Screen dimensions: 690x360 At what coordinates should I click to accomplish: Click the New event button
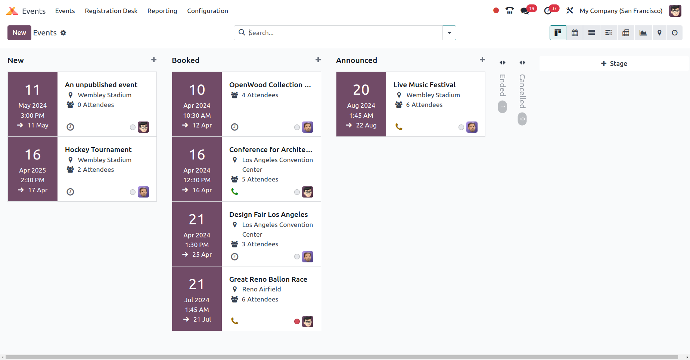click(x=19, y=33)
